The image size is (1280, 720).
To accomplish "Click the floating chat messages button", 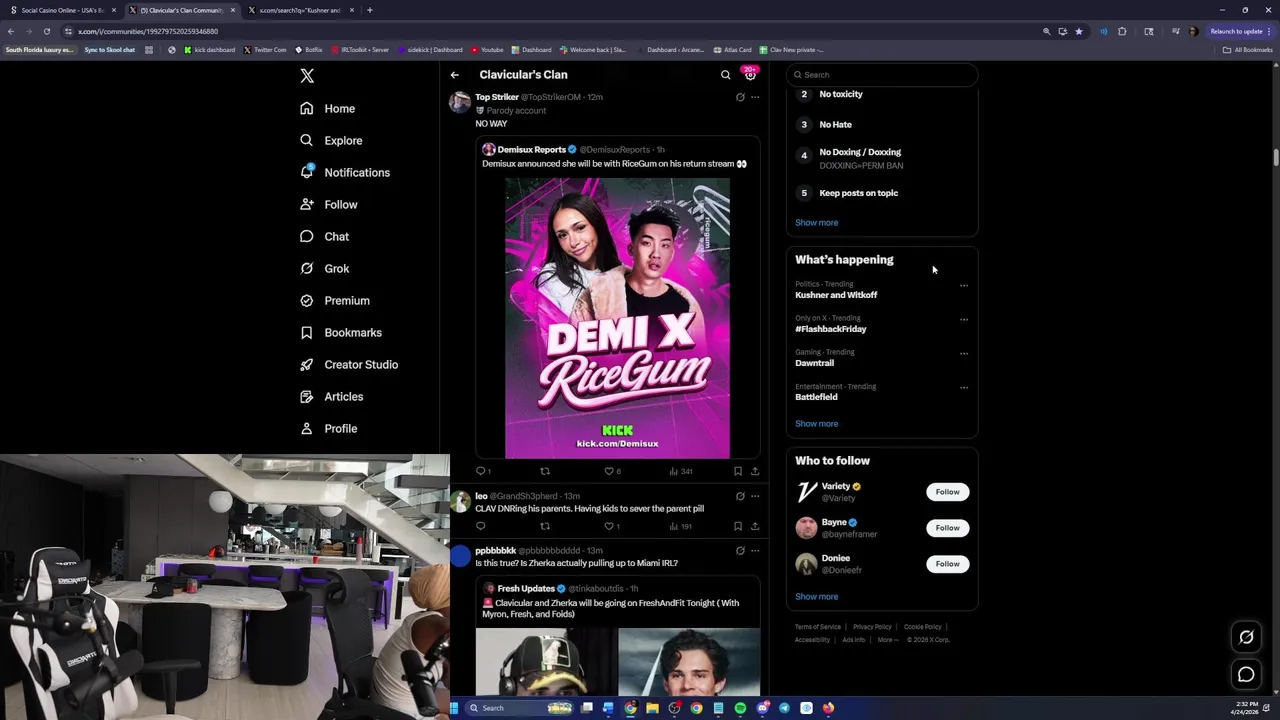I will pos(1246,675).
